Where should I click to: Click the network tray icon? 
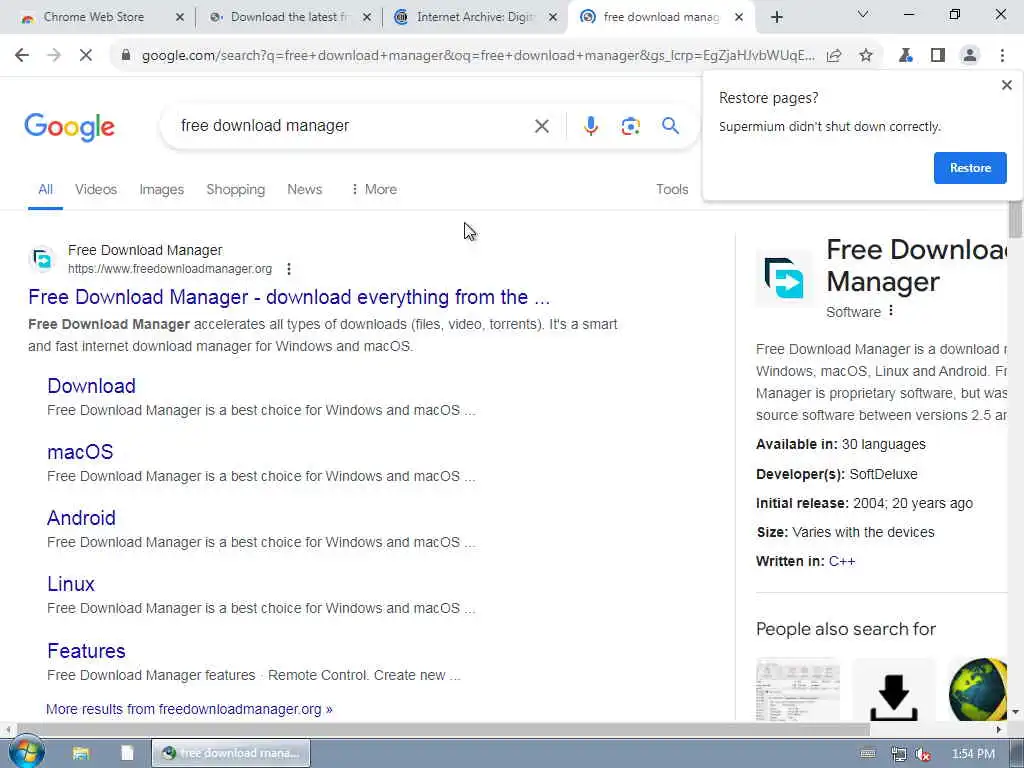(899, 754)
